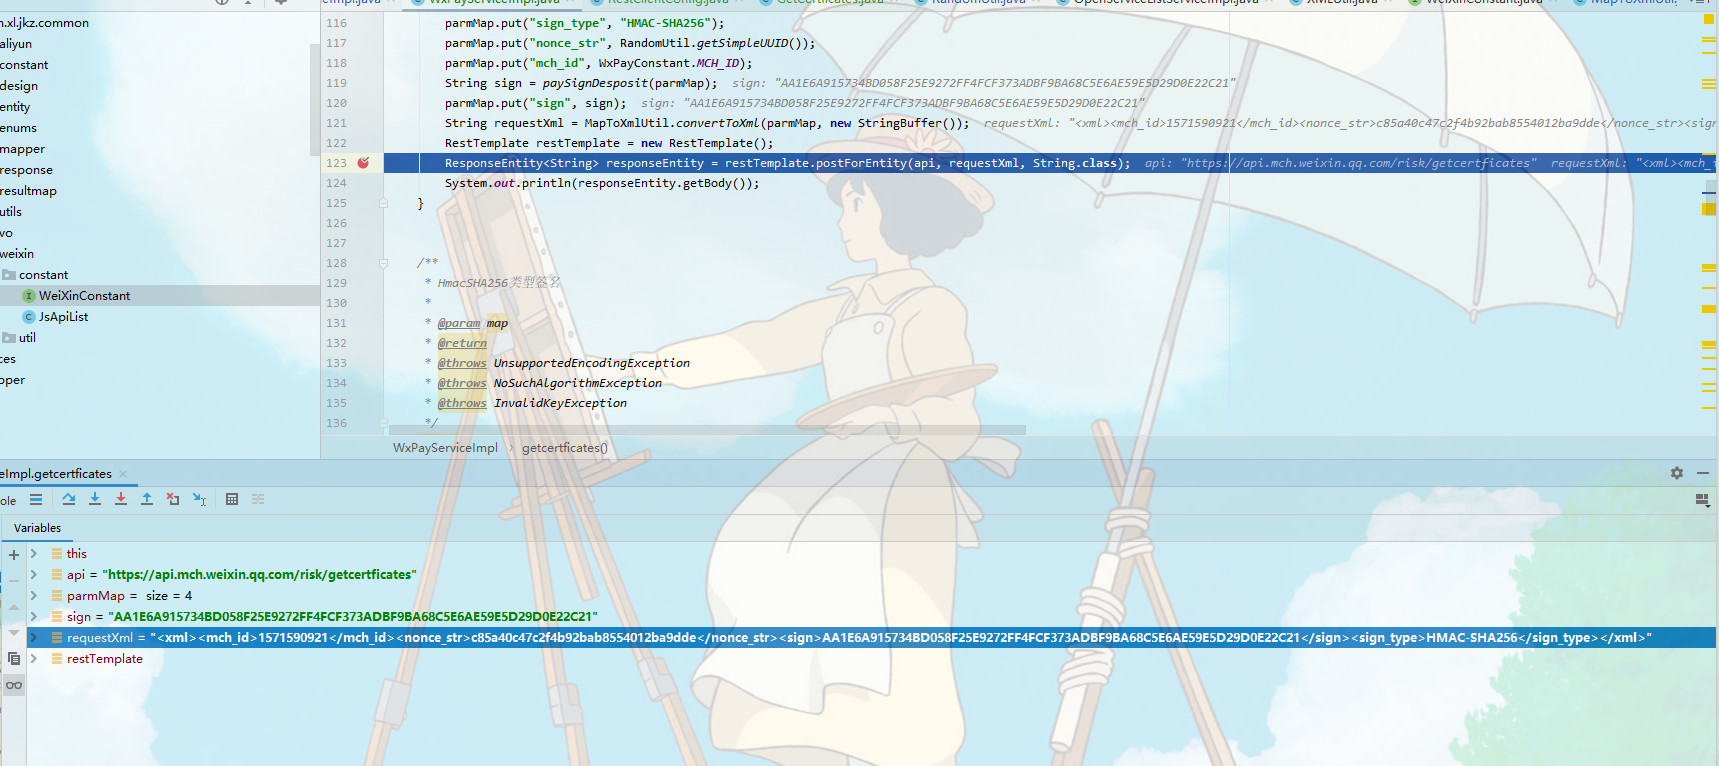The height and width of the screenshot is (766, 1719).
Task: Open the Evaluate Expression calculator icon
Action: click(x=232, y=499)
